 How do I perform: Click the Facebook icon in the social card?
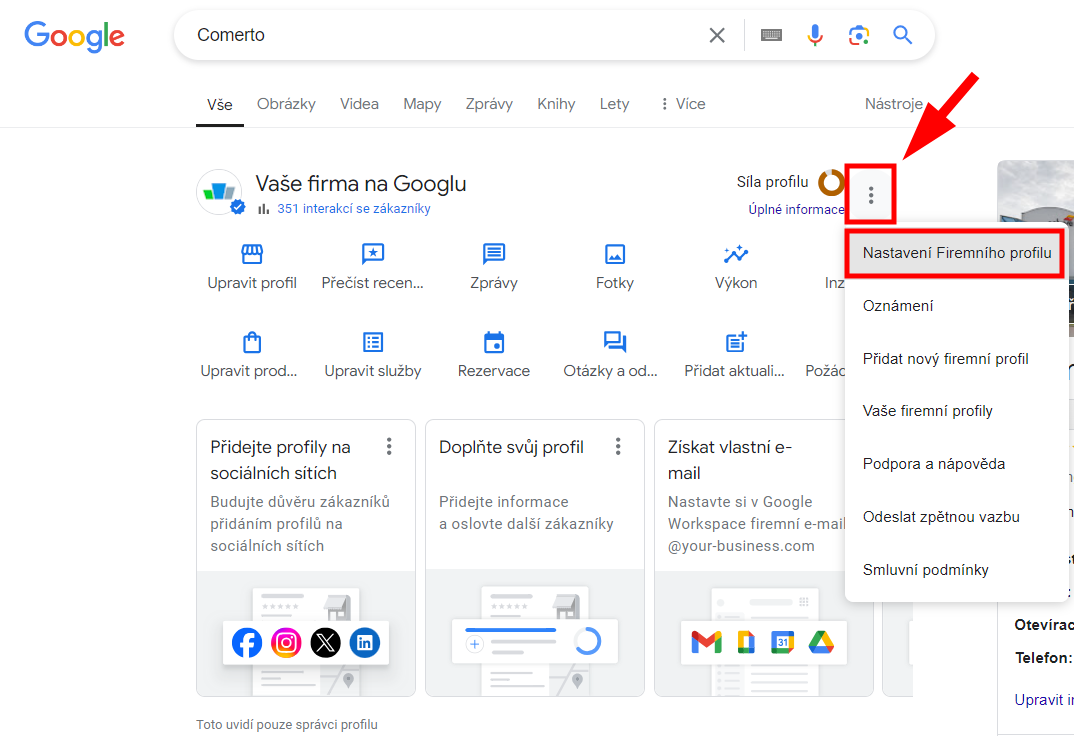[247, 643]
